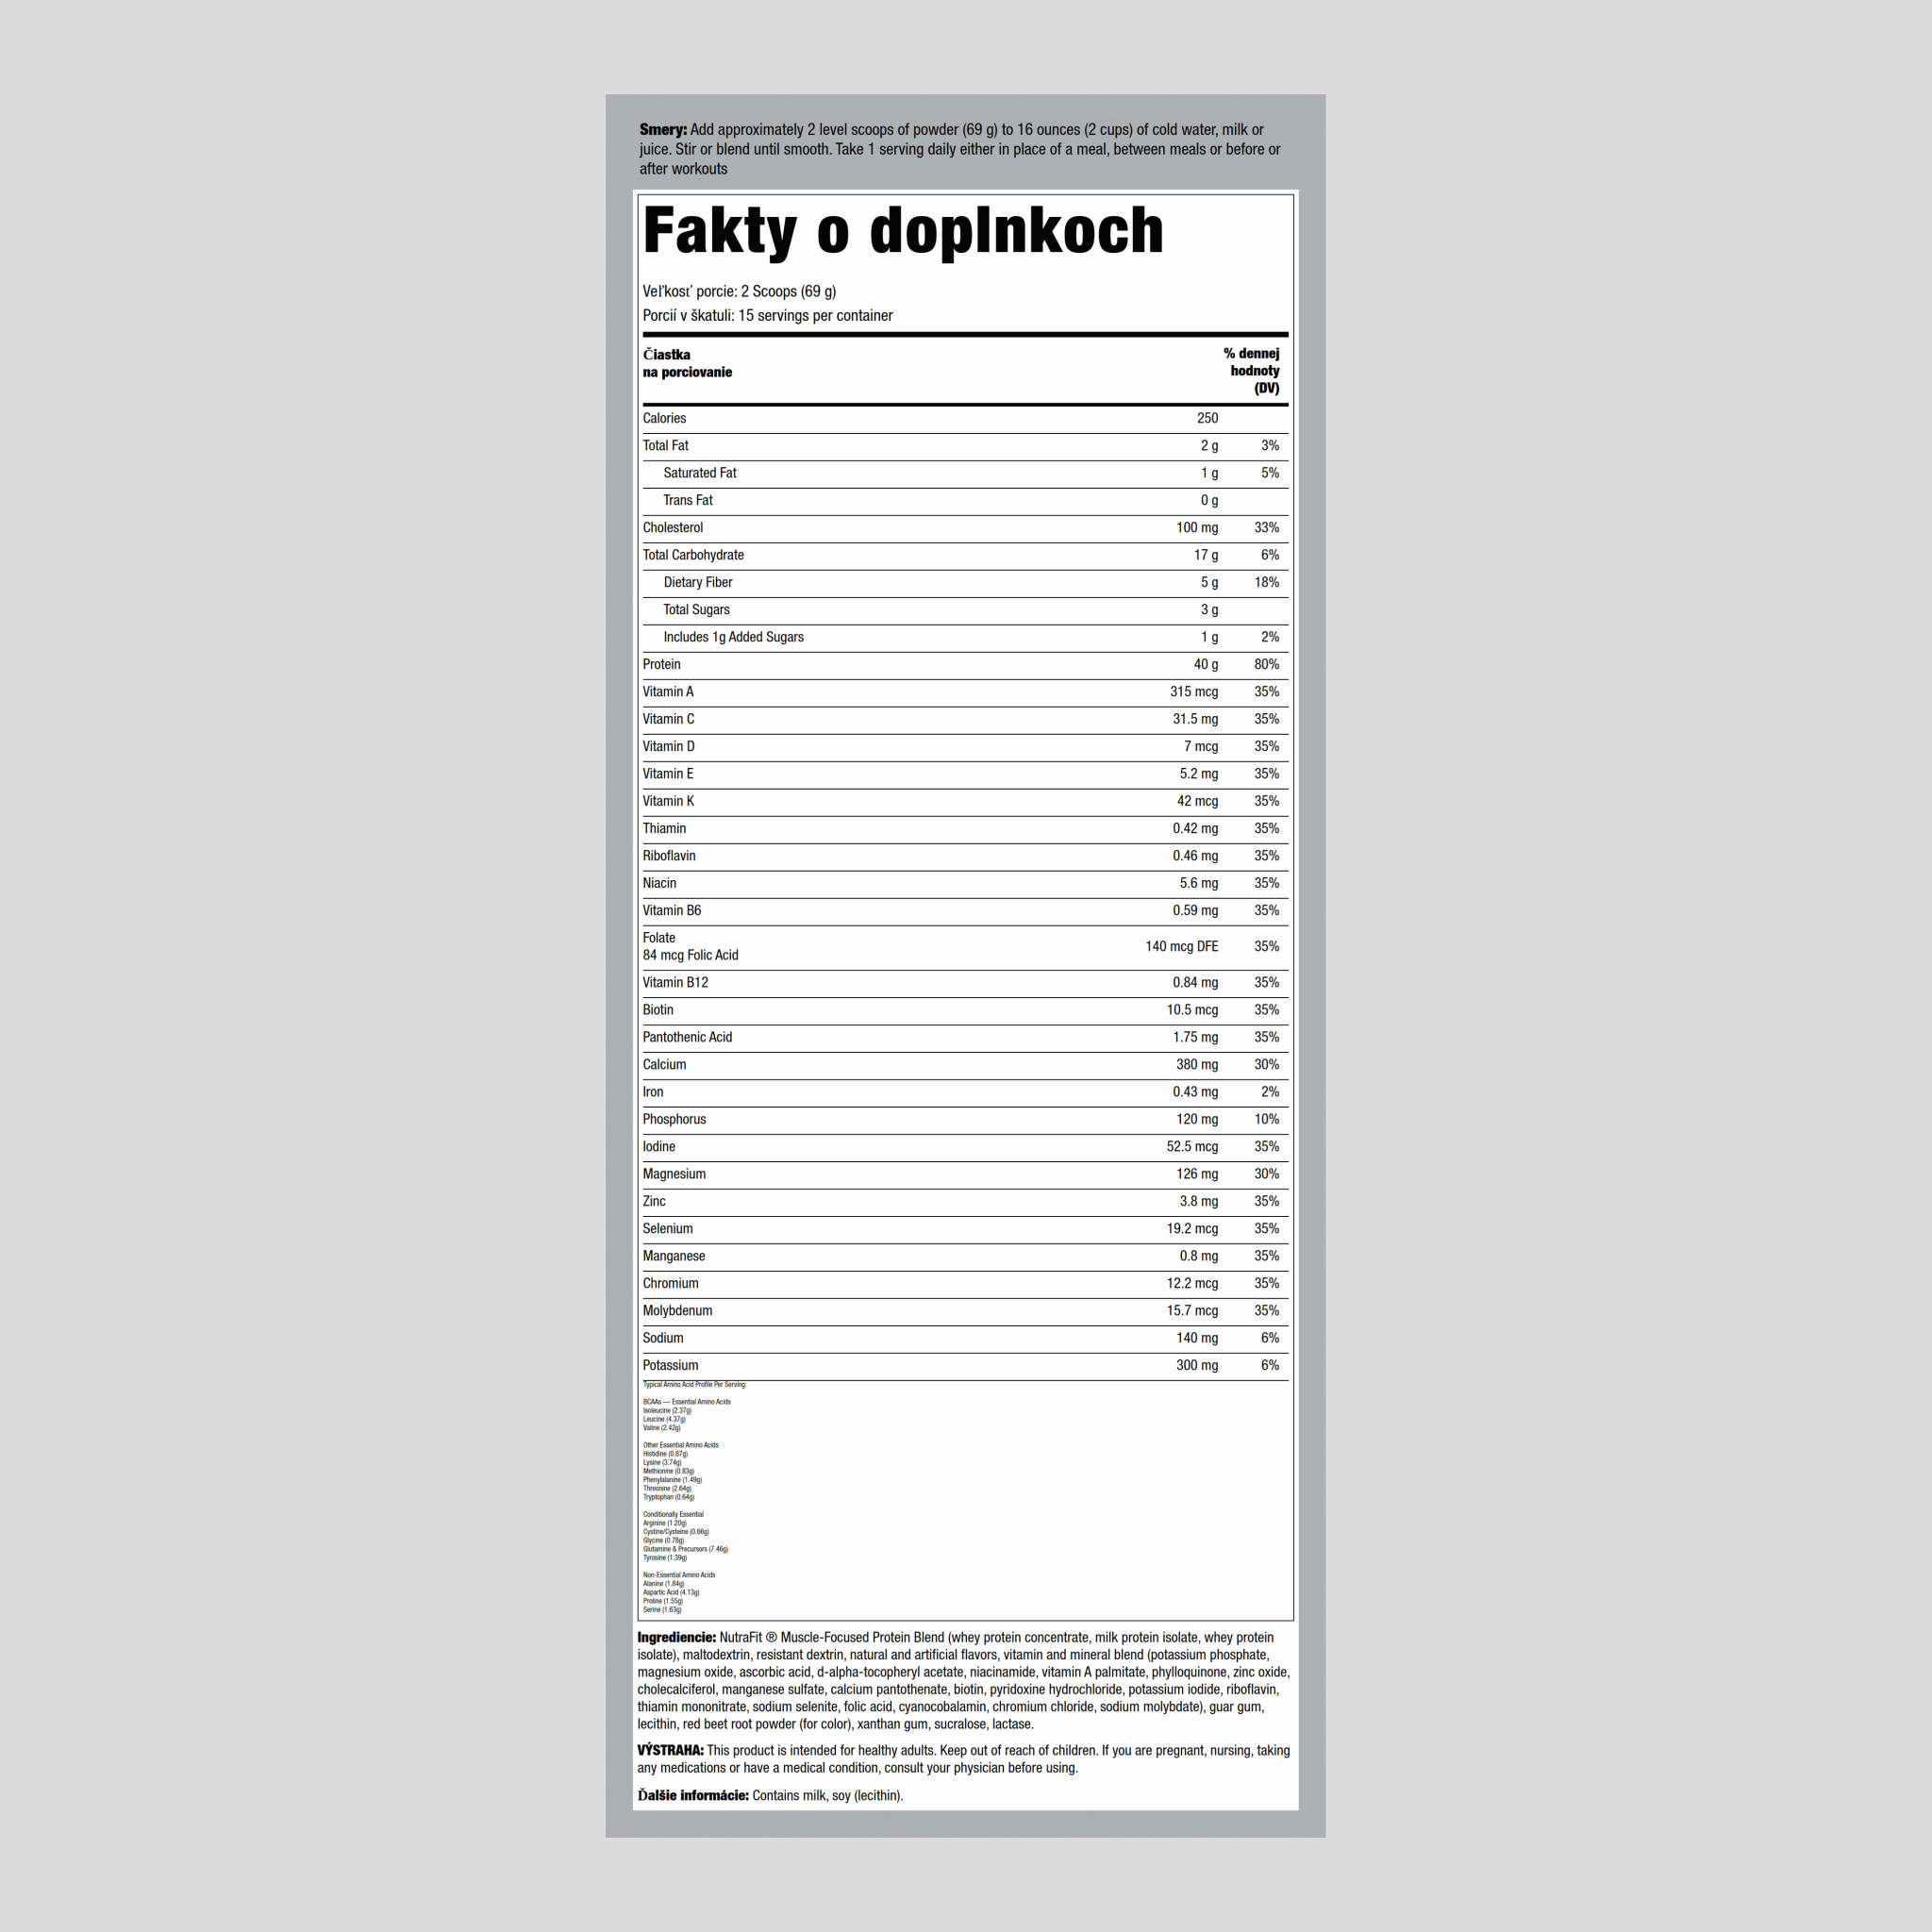Click the Chromium row label
This screenshot has width=1932, height=1932.
(x=671, y=1283)
